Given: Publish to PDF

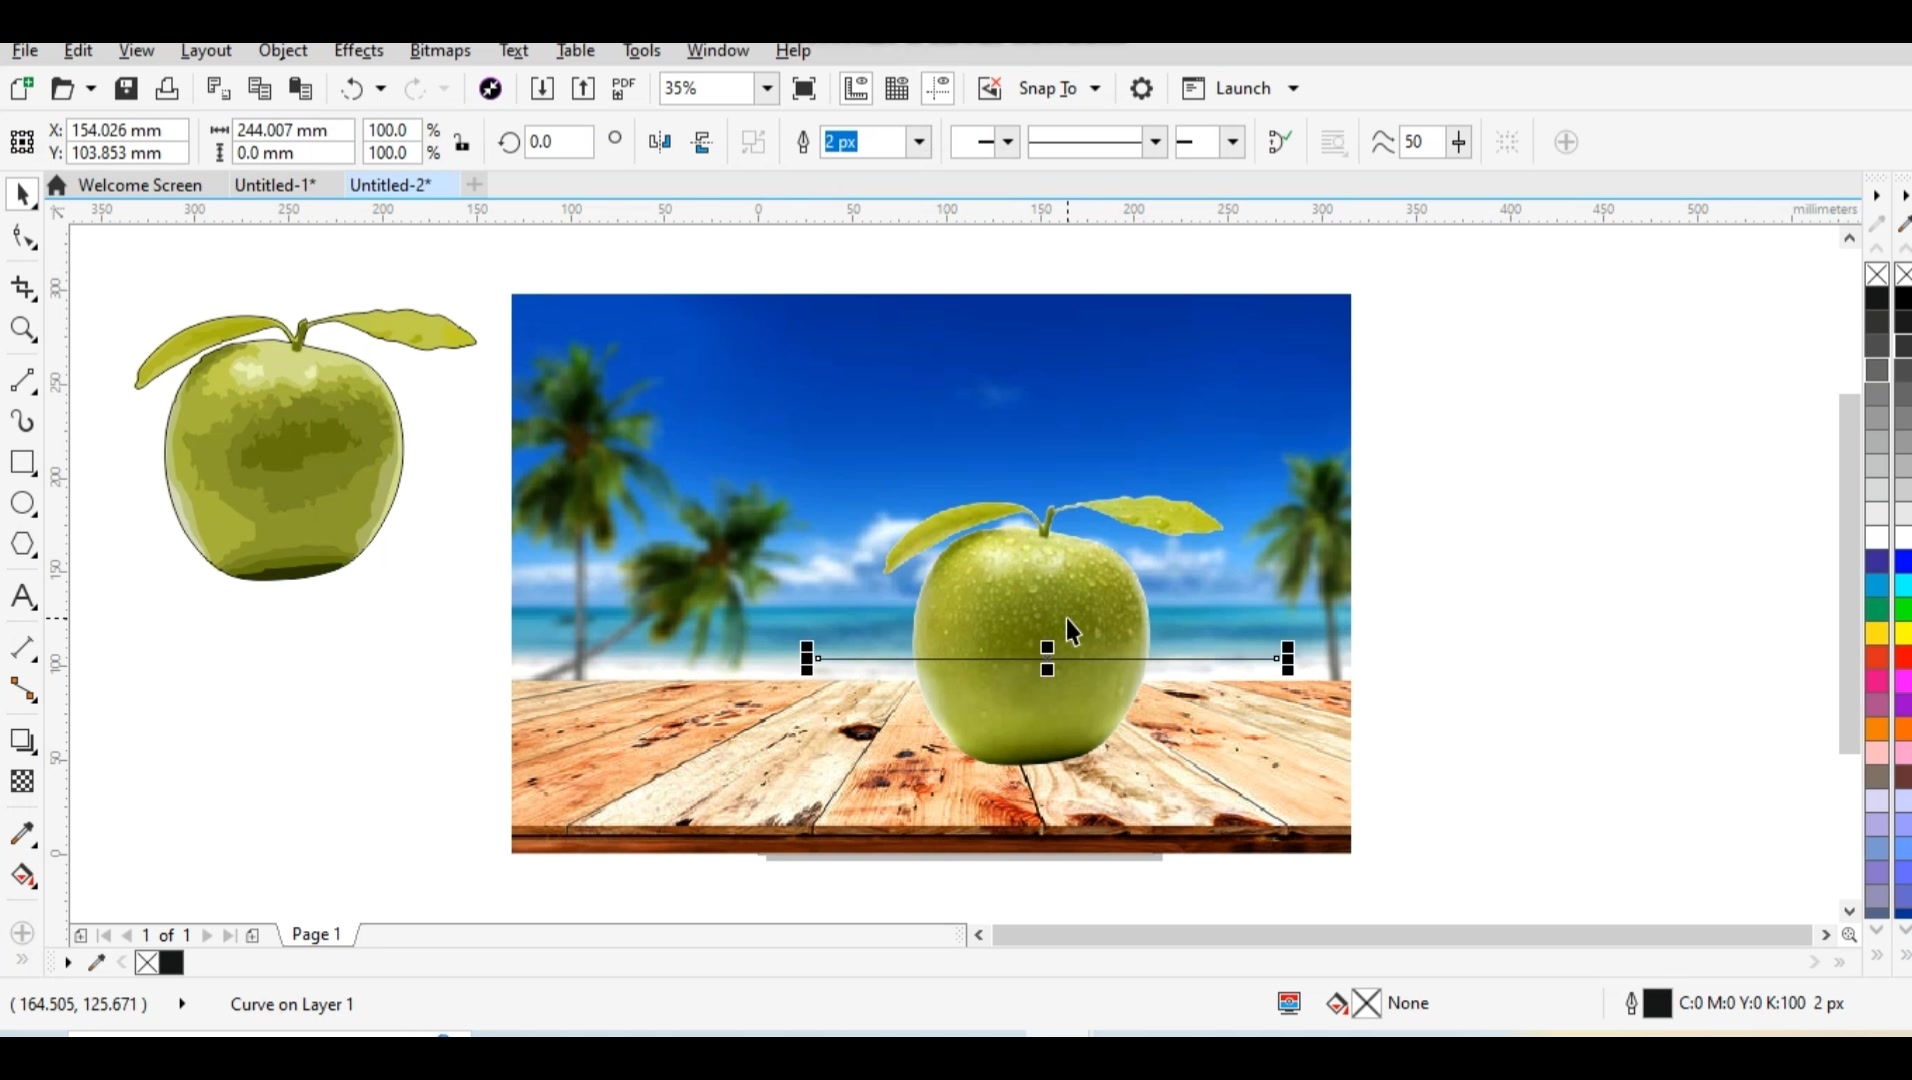Looking at the screenshot, I should tap(624, 88).
